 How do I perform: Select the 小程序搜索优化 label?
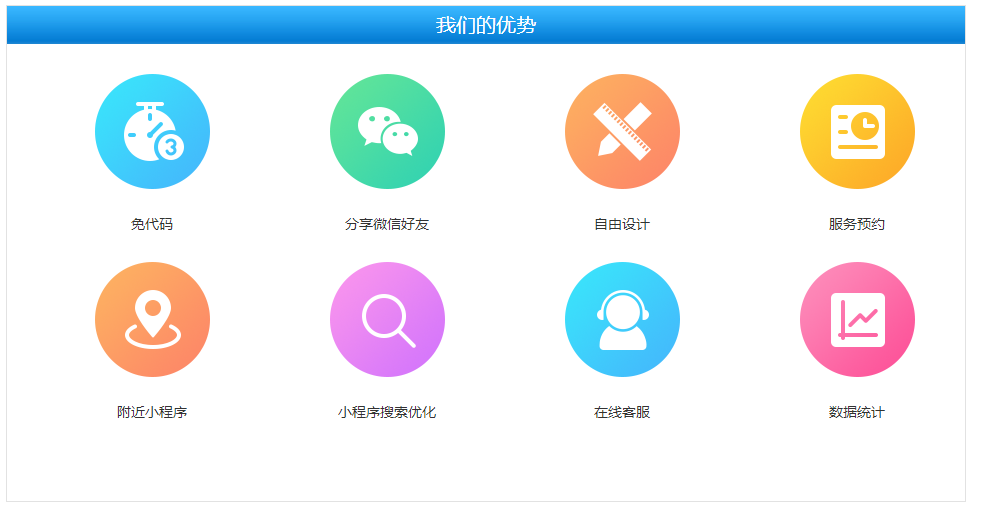[387, 412]
